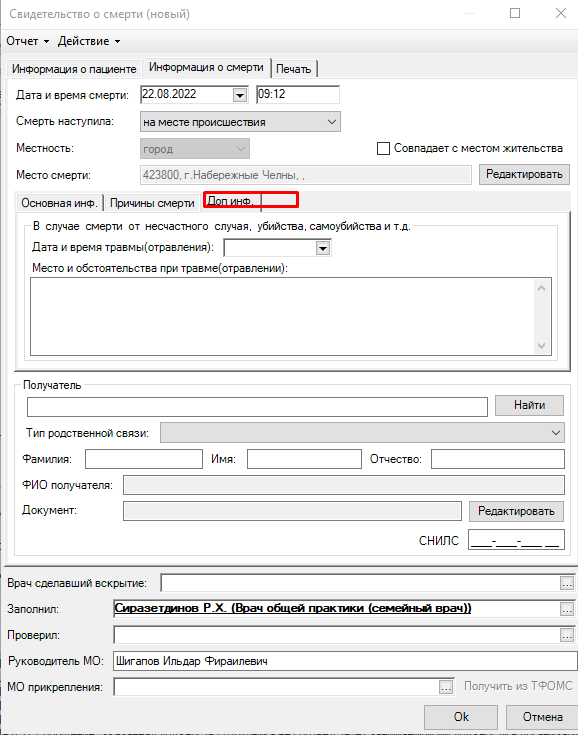Open calendar arrow for death date

coord(240,95)
